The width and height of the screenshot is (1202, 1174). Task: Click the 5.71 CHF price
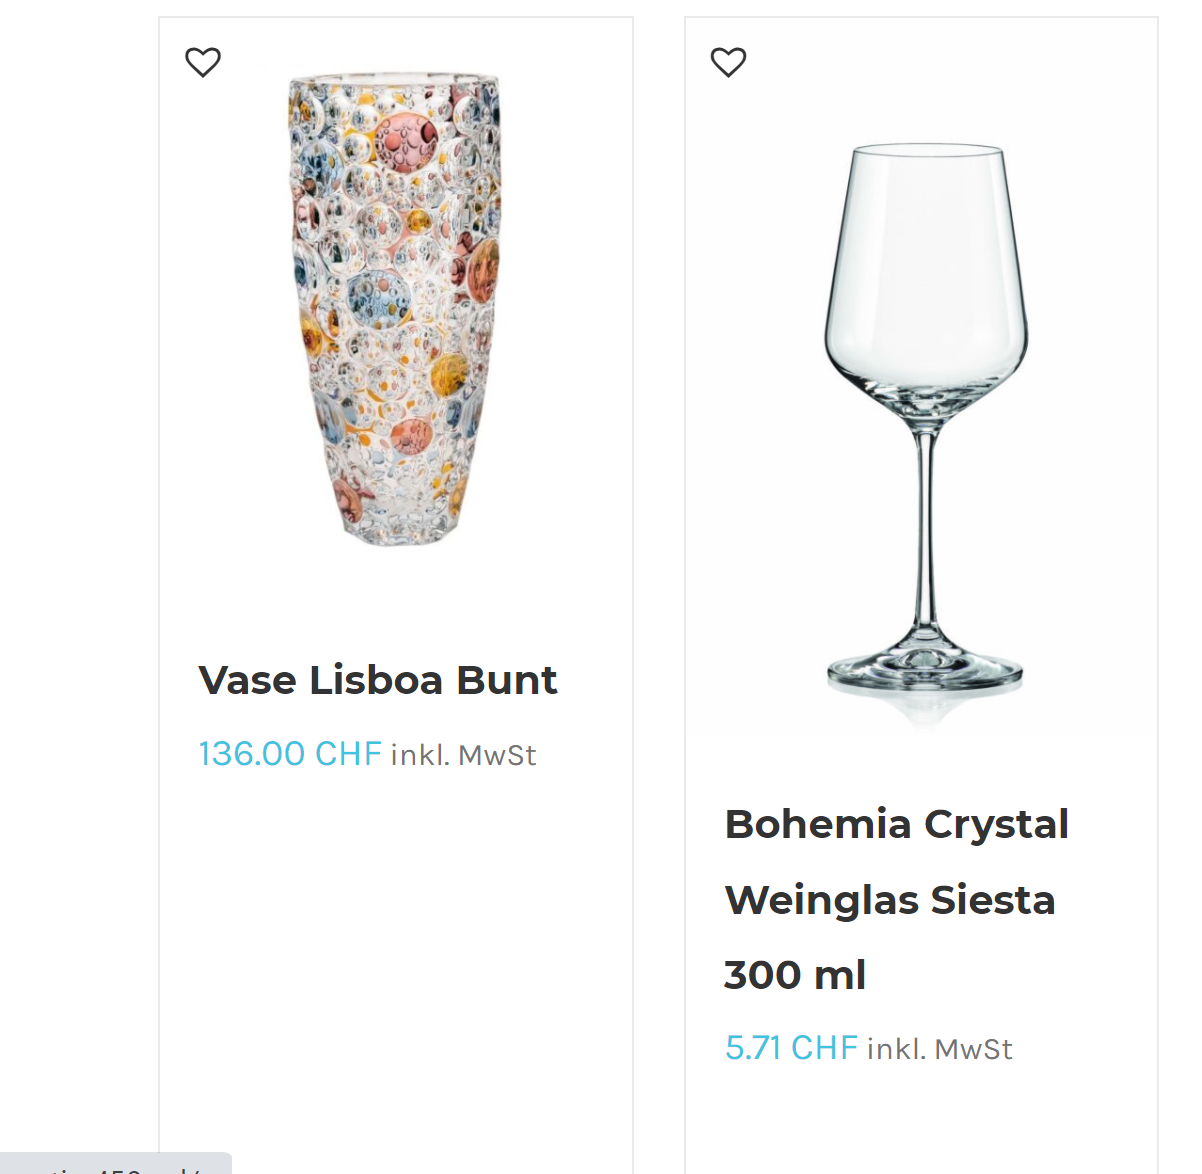(x=791, y=1048)
